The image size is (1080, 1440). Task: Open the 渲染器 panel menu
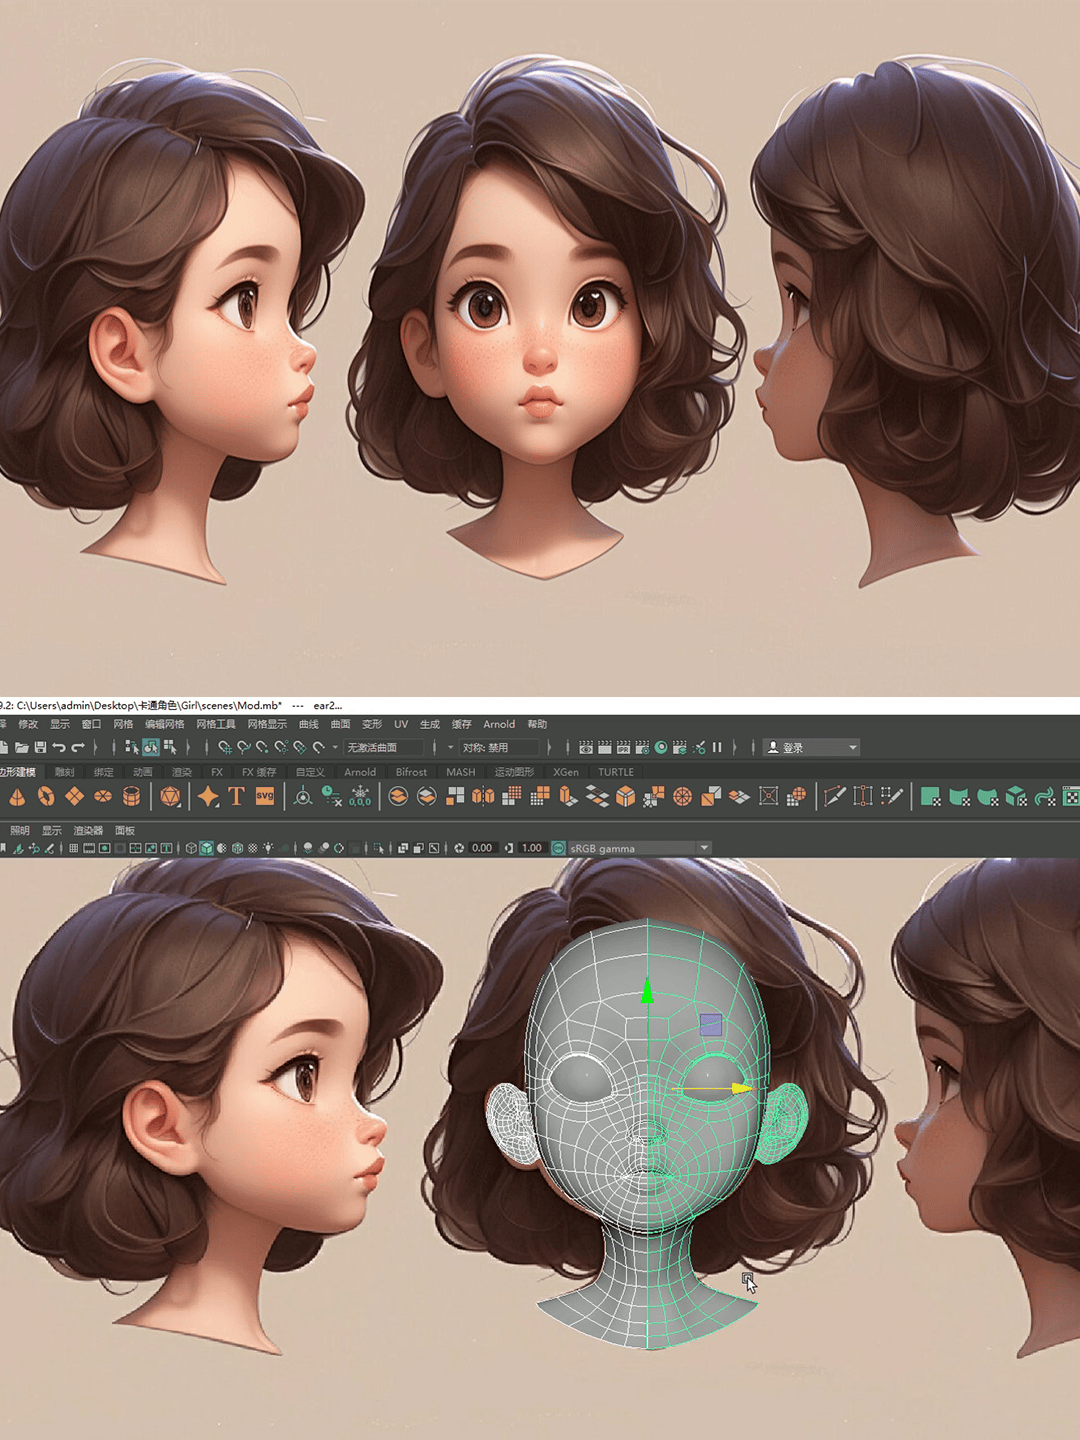88,830
